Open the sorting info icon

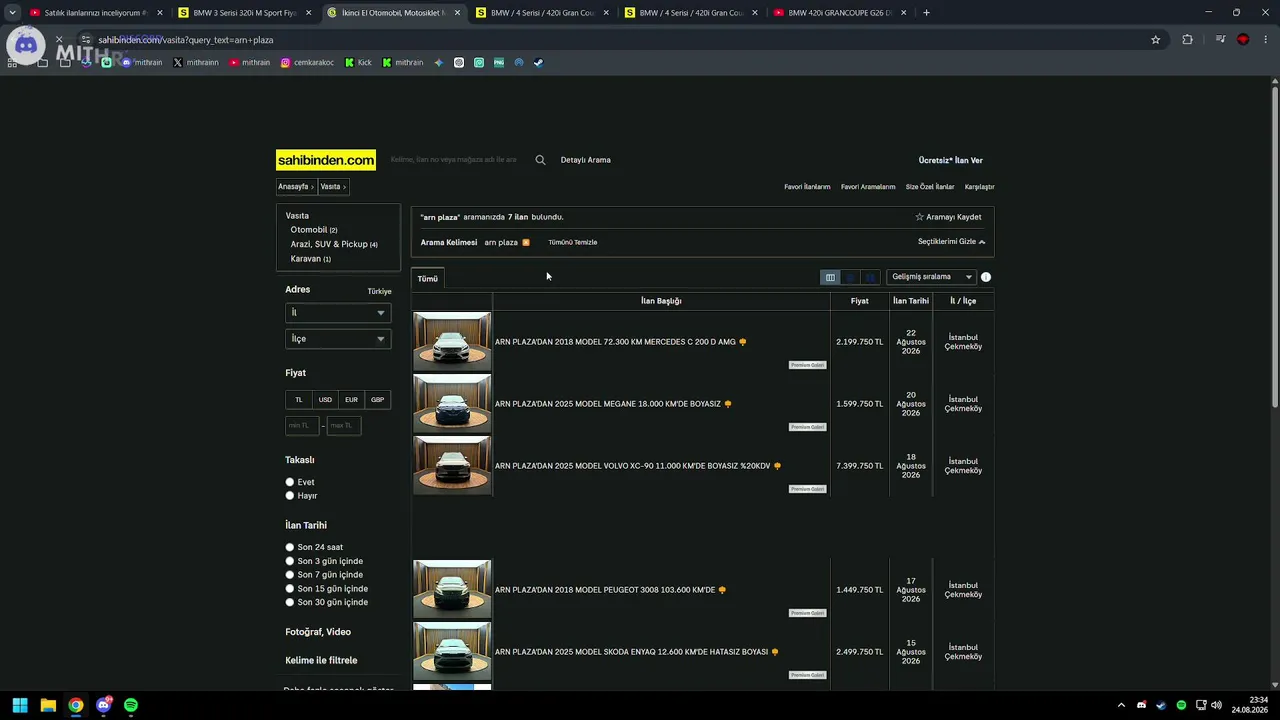point(986,277)
